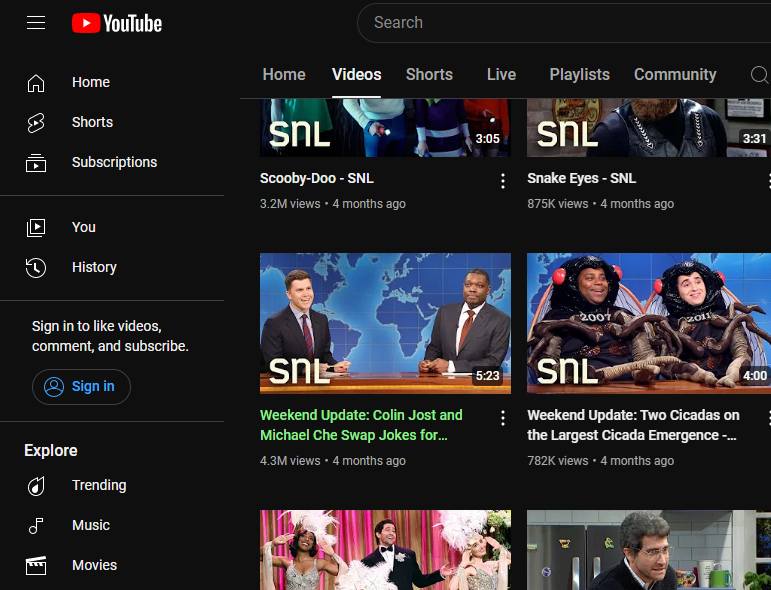The image size is (771, 590).
Task: Switch to the Playlists tab
Action: pos(579,75)
